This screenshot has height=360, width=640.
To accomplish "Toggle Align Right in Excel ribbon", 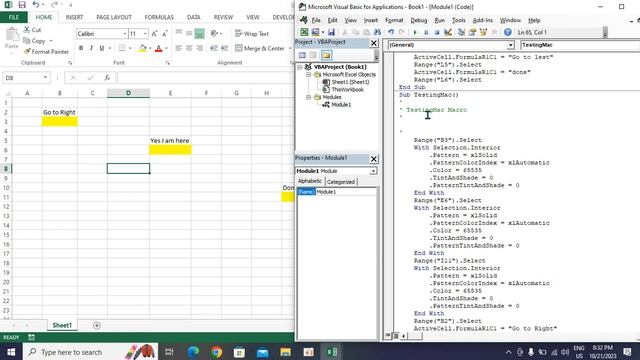I will coord(200,48).
